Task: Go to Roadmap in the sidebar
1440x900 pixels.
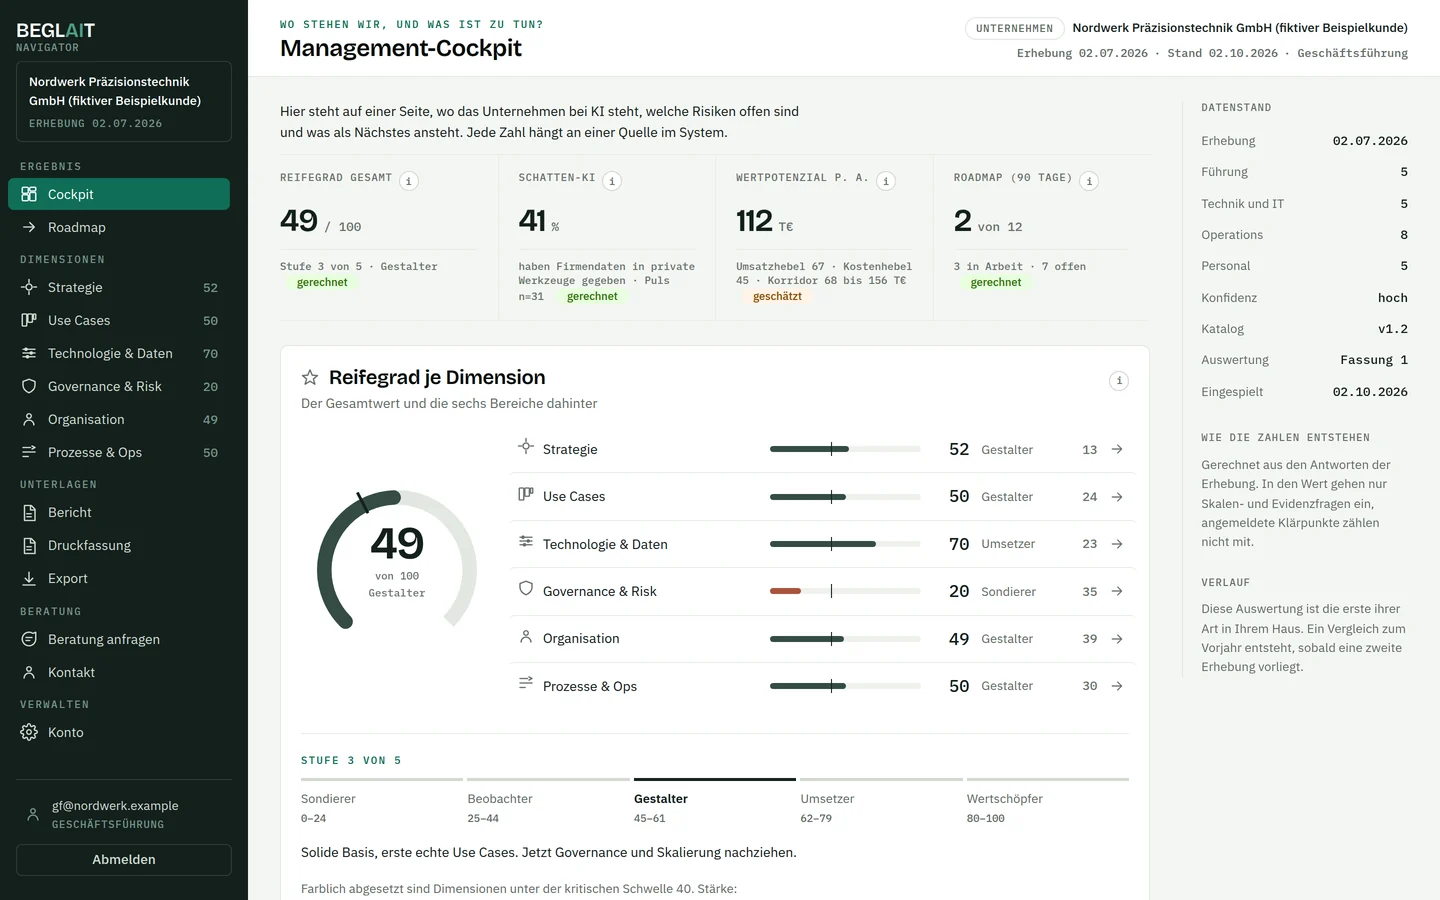Action: (119, 227)
